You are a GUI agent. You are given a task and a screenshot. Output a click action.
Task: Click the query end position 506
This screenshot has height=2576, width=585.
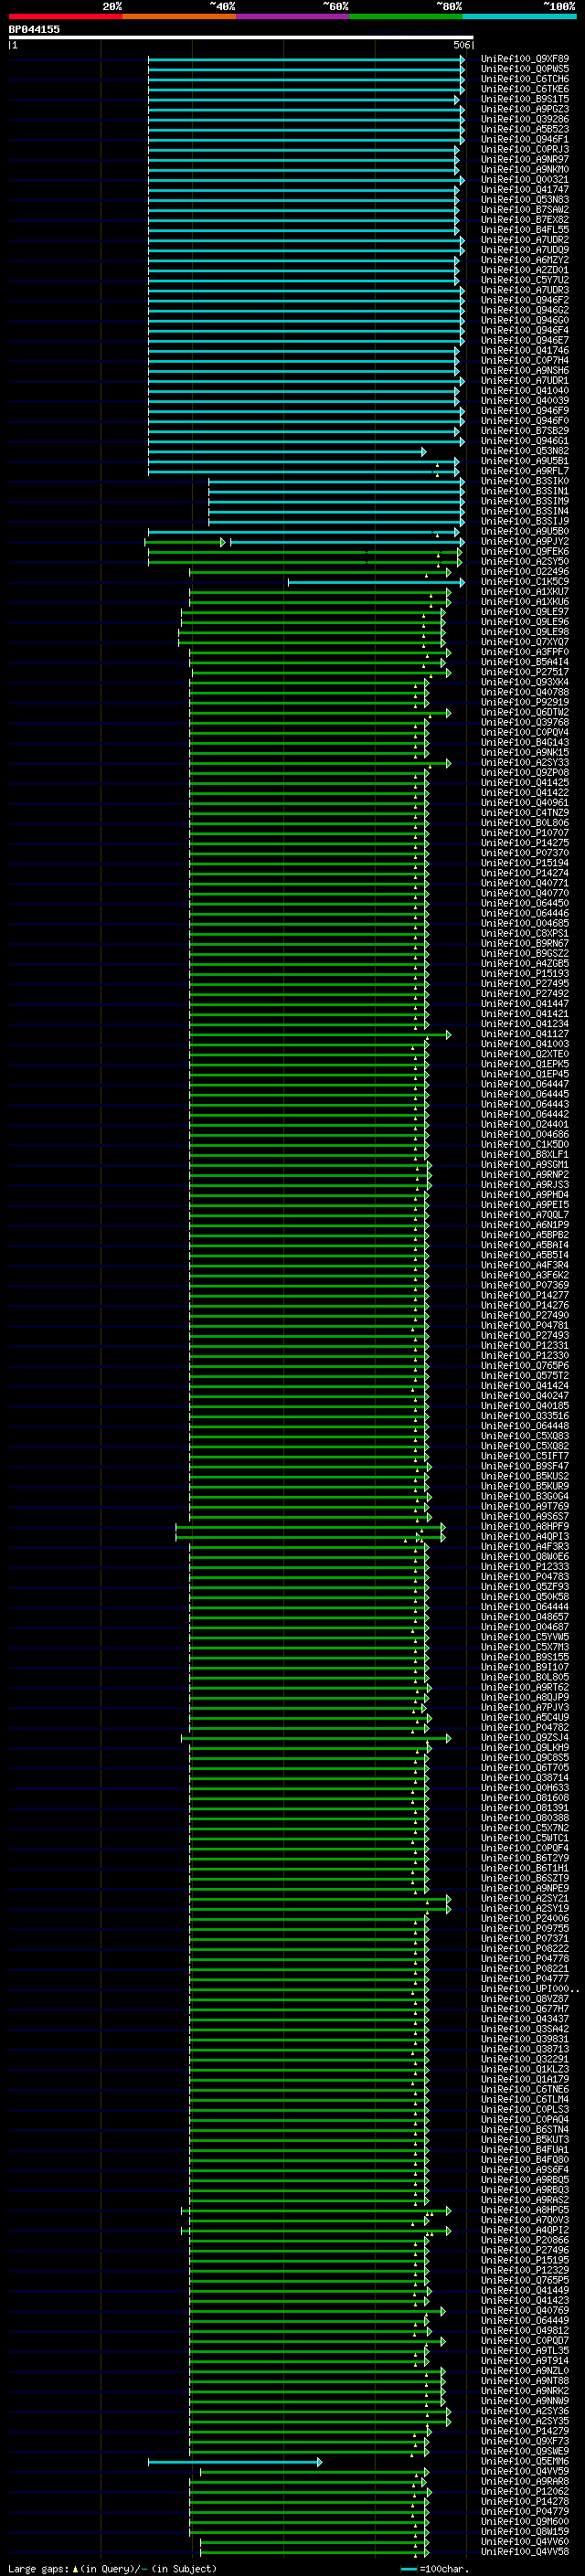461,45
